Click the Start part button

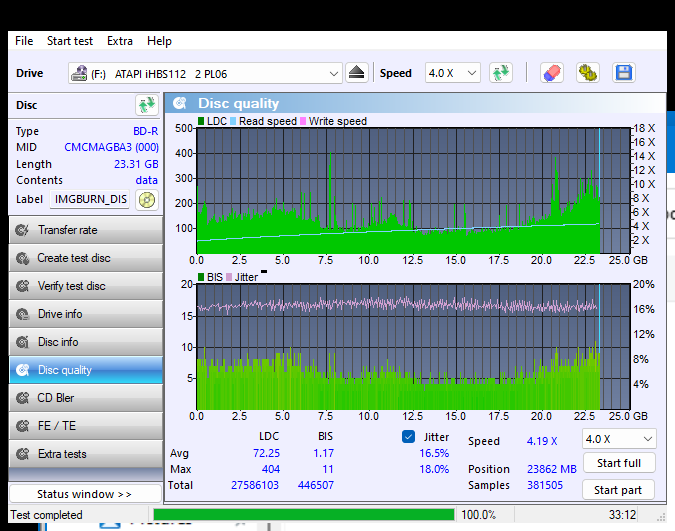[x=618, y=490]
